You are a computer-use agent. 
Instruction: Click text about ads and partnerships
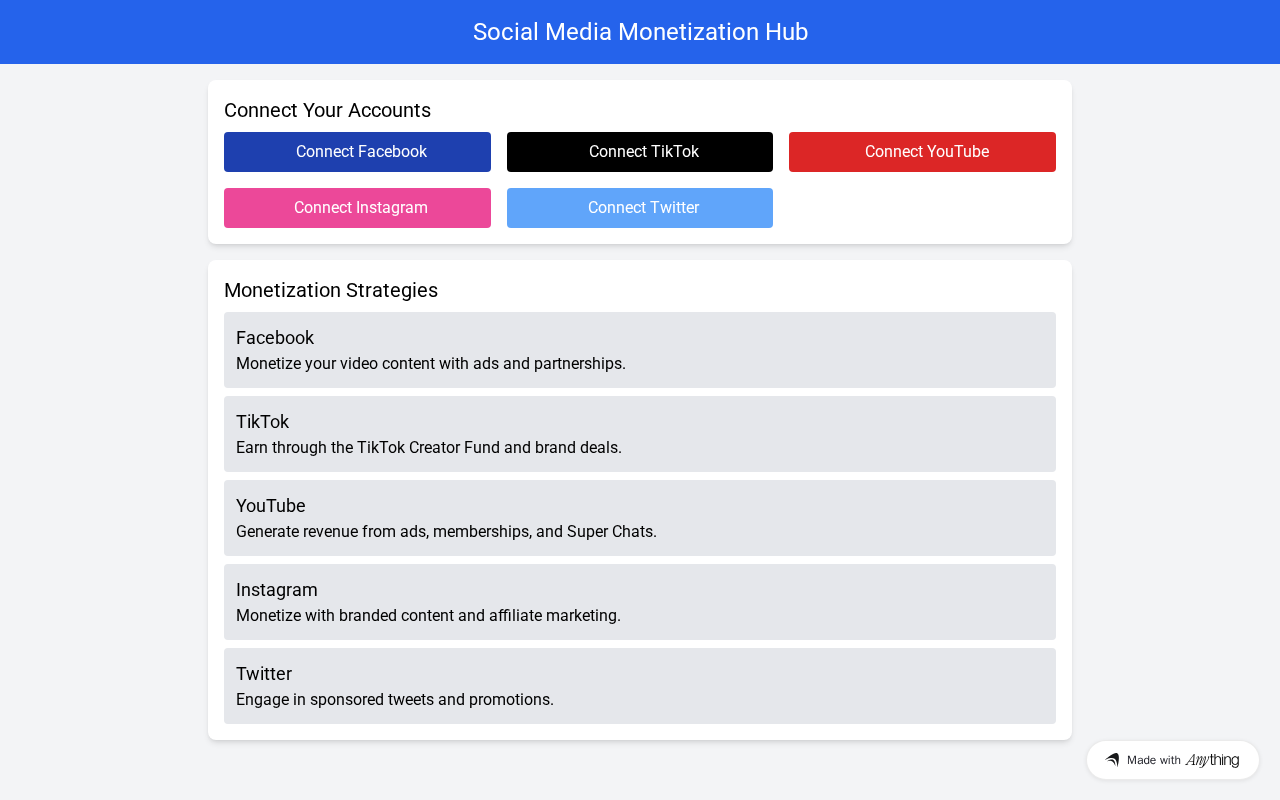pos(431,363)
